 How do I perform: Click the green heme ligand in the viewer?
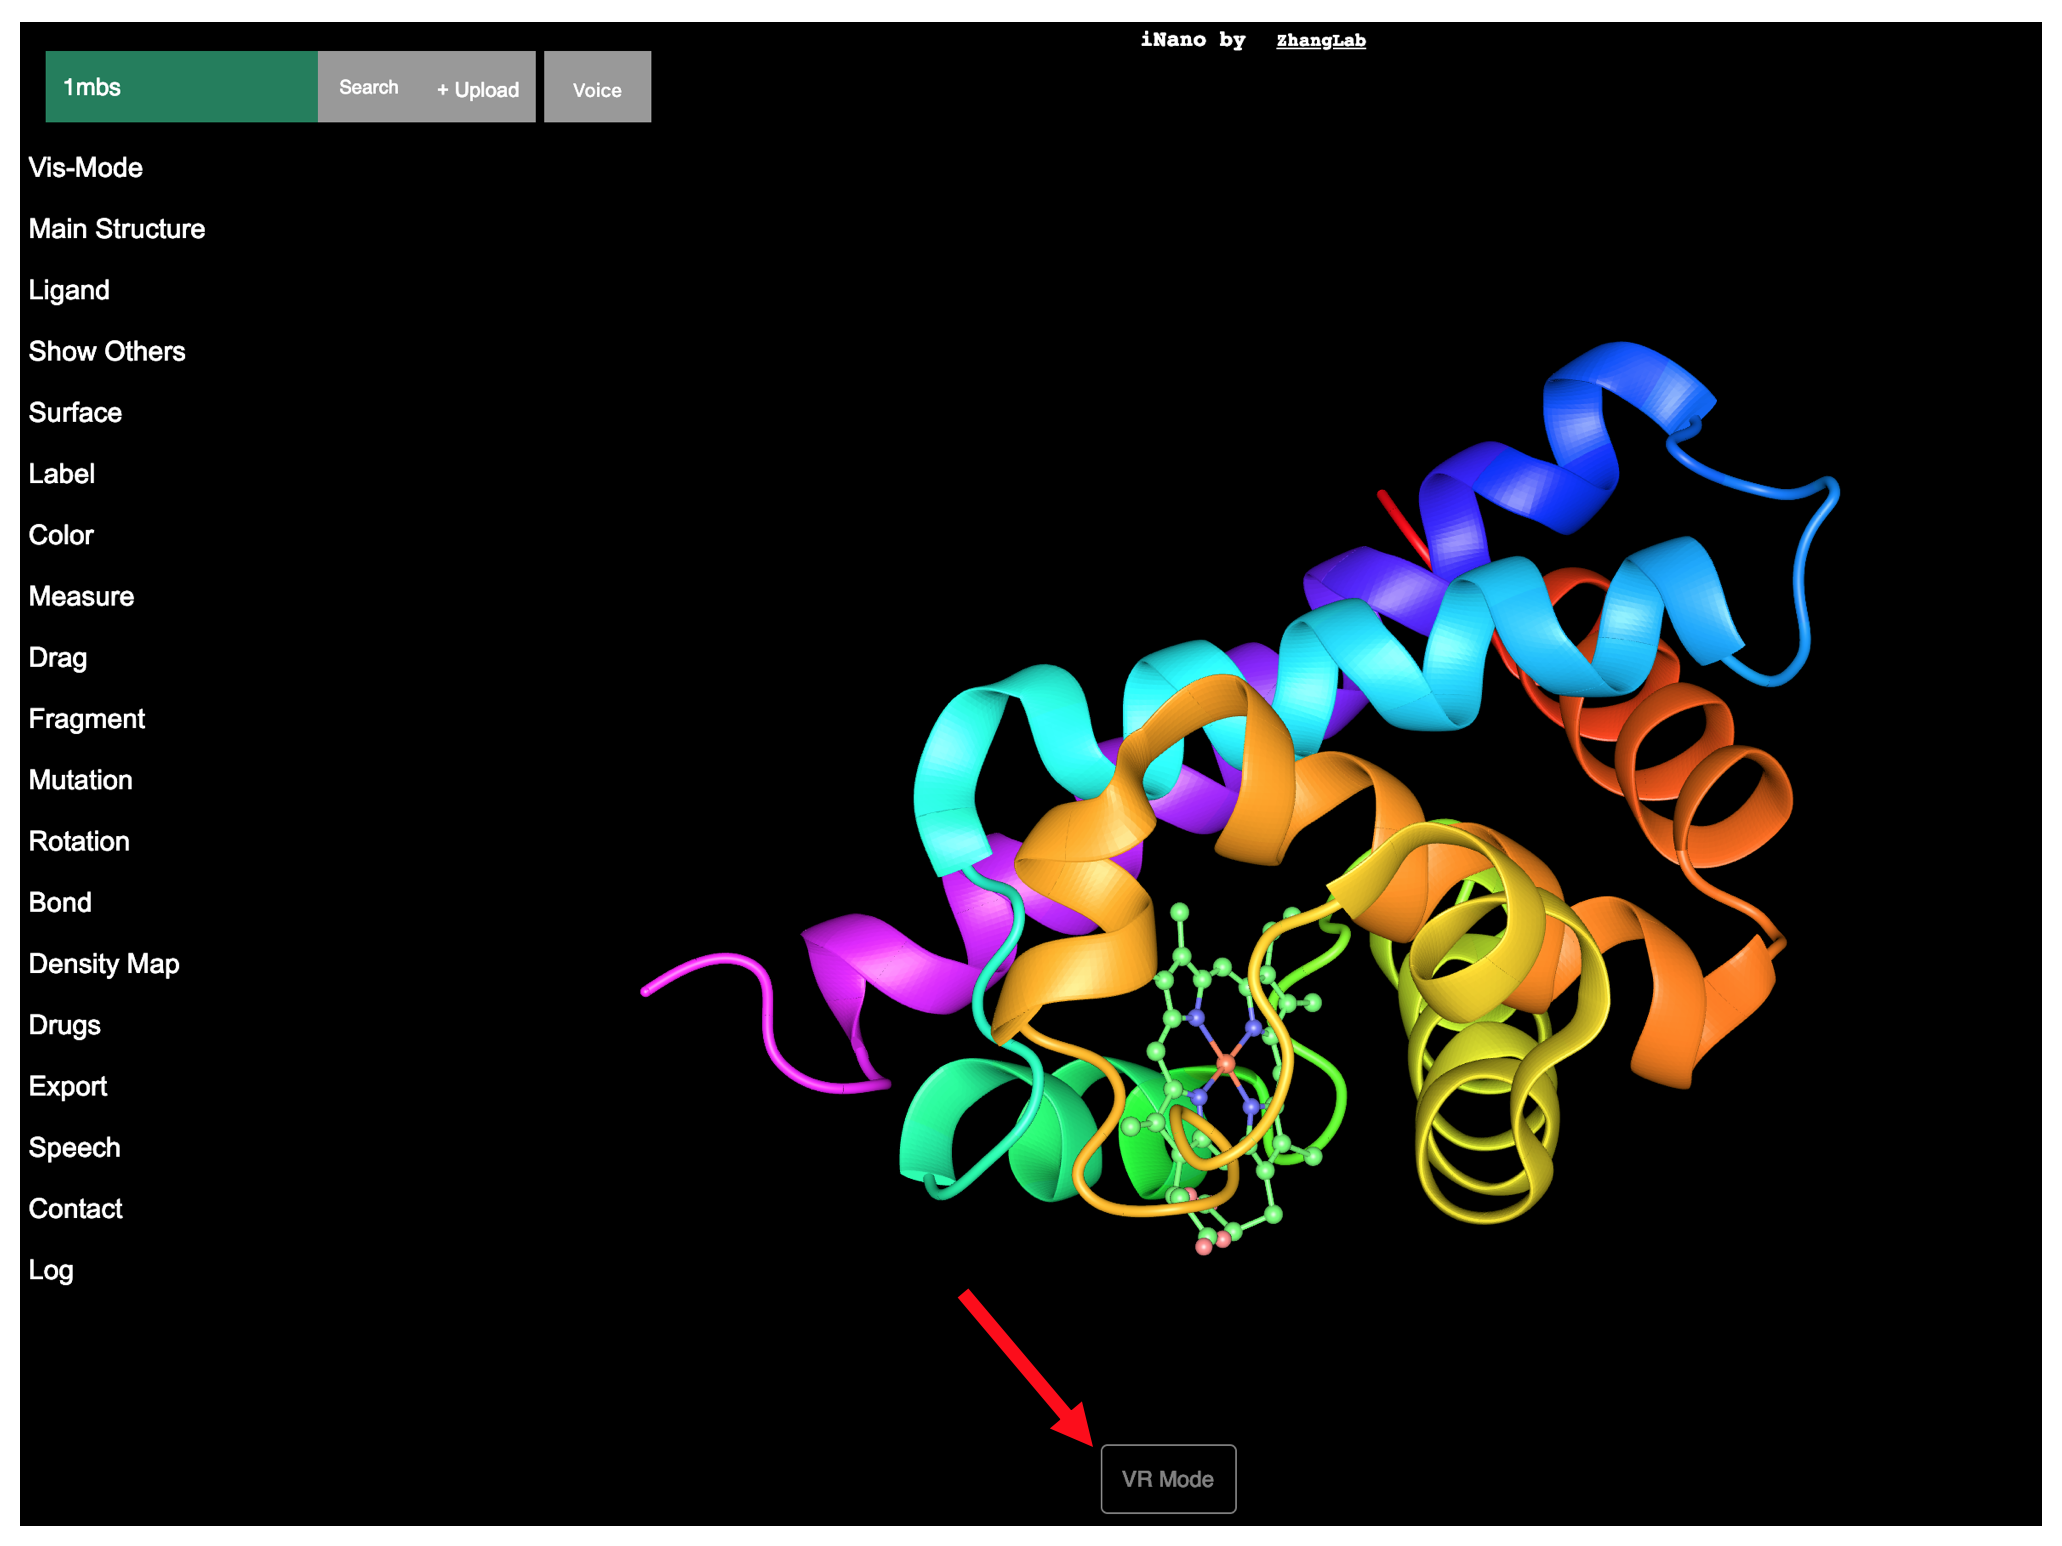tap(1226, 1062)
